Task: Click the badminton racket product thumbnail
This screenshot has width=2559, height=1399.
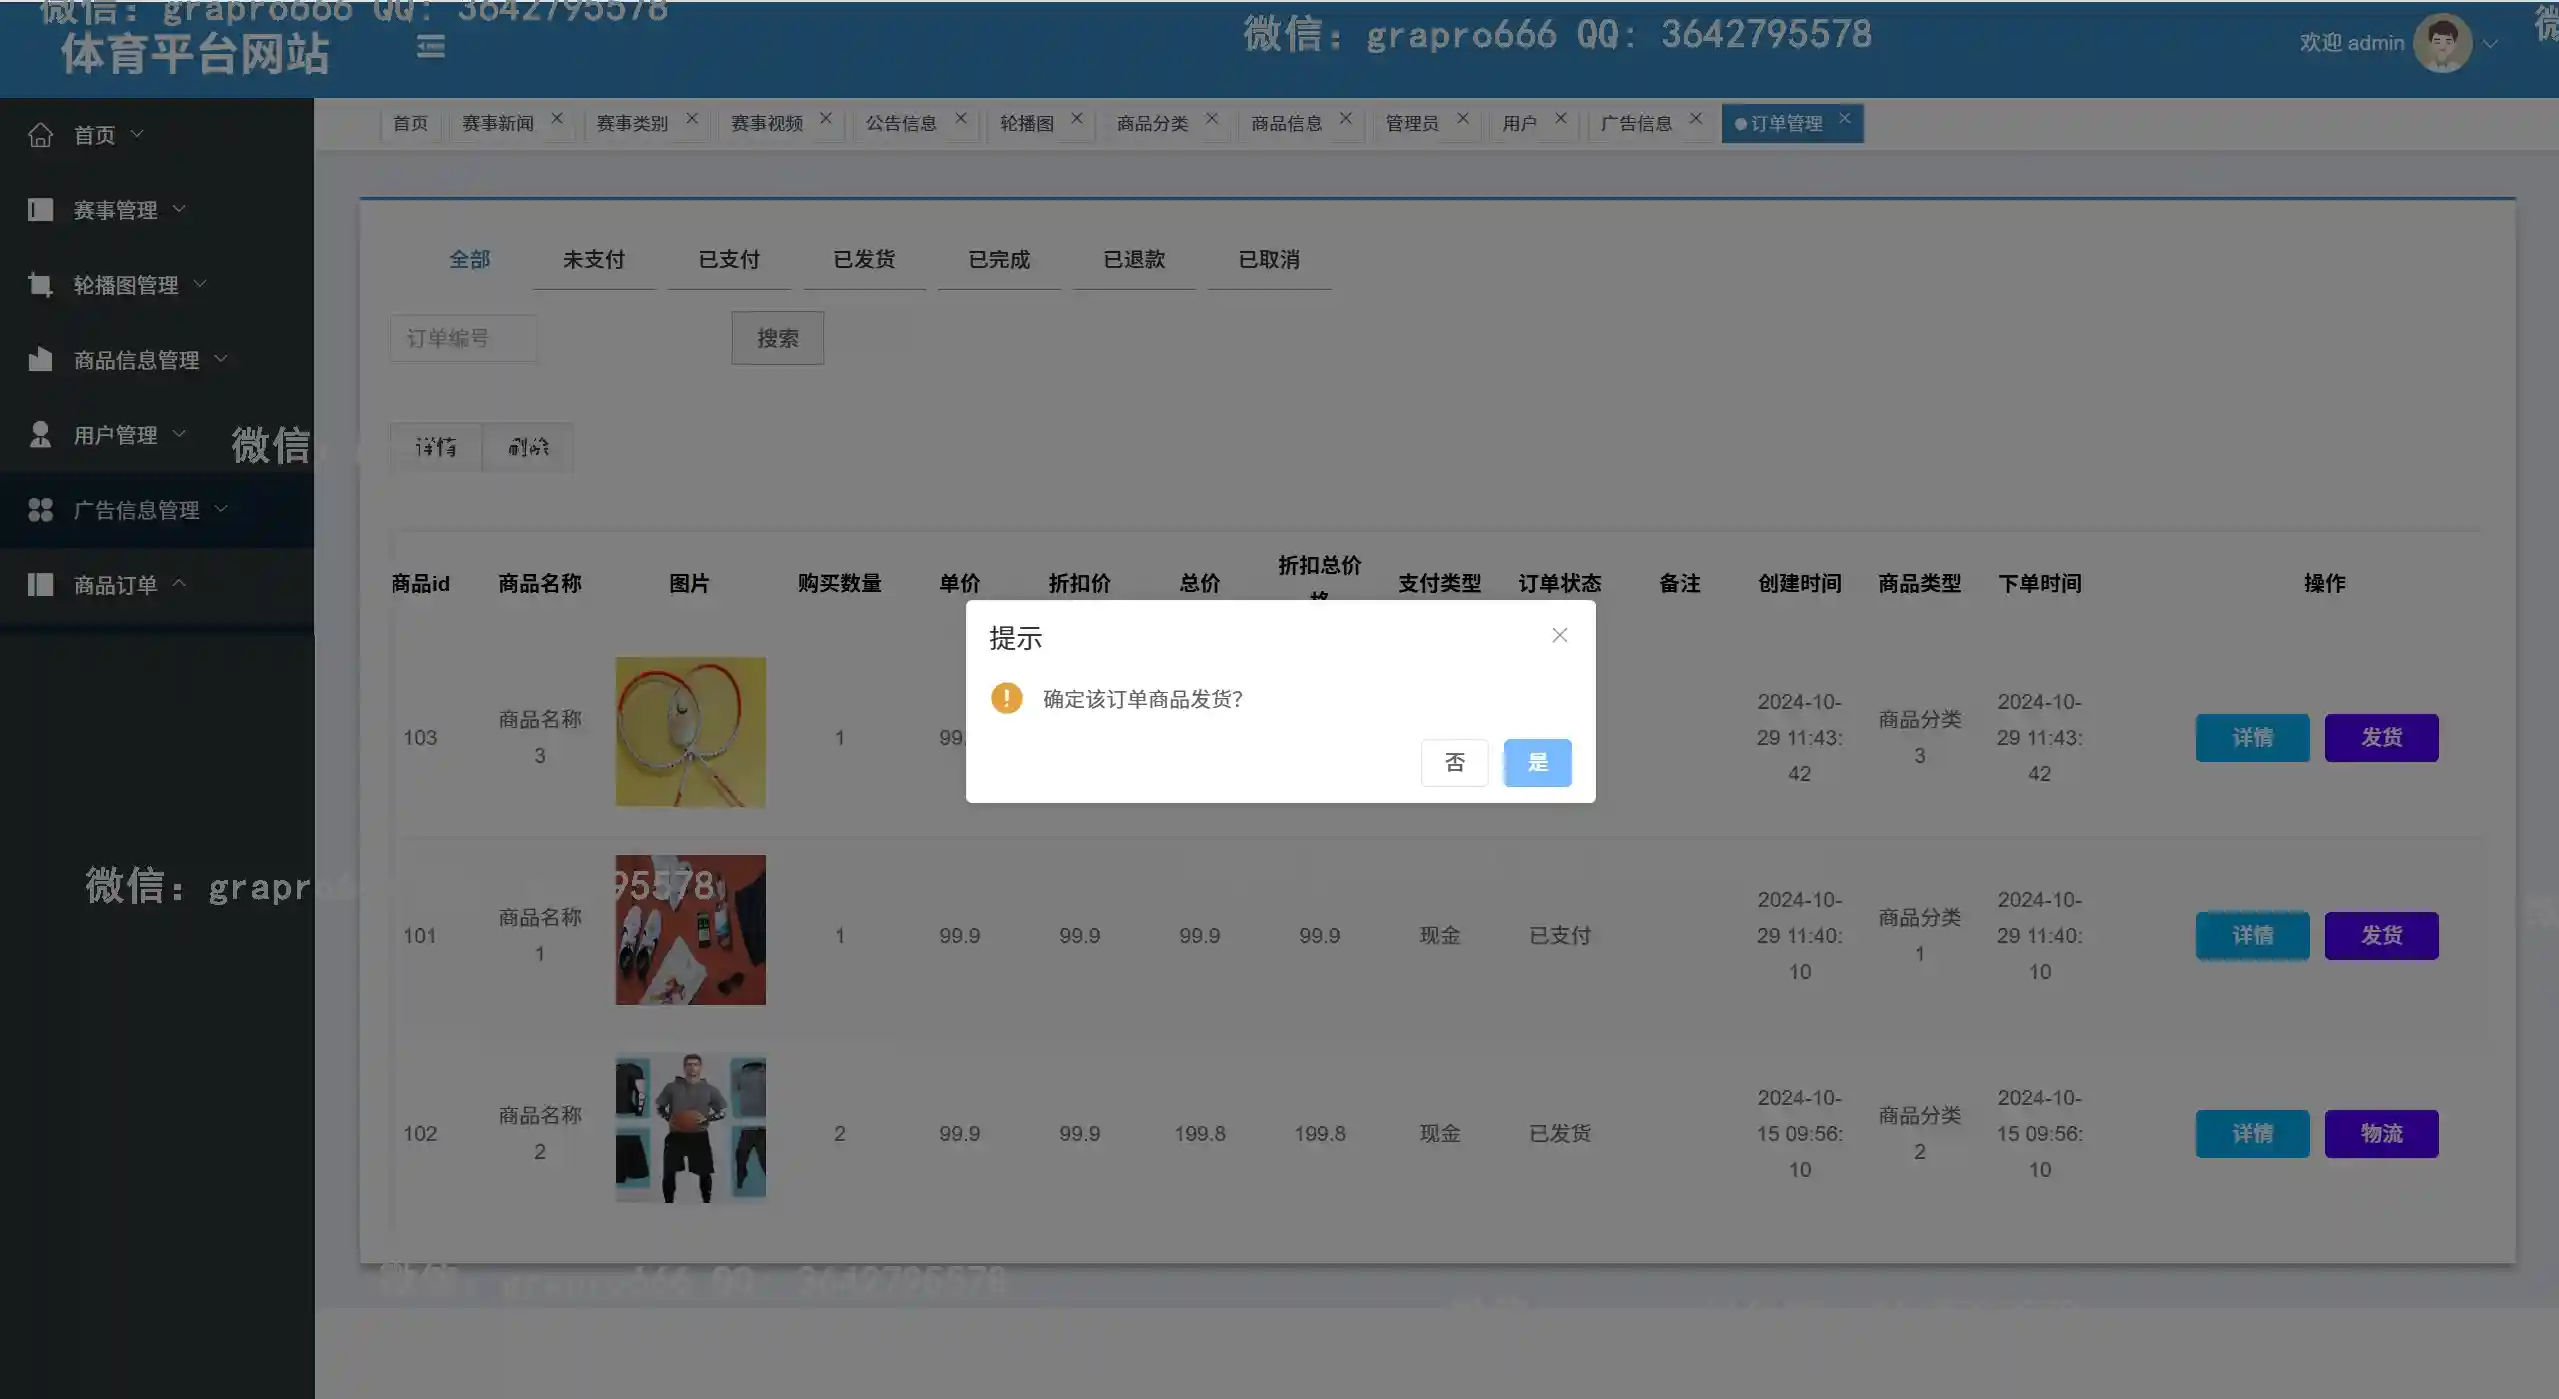Action: [691, 732]
